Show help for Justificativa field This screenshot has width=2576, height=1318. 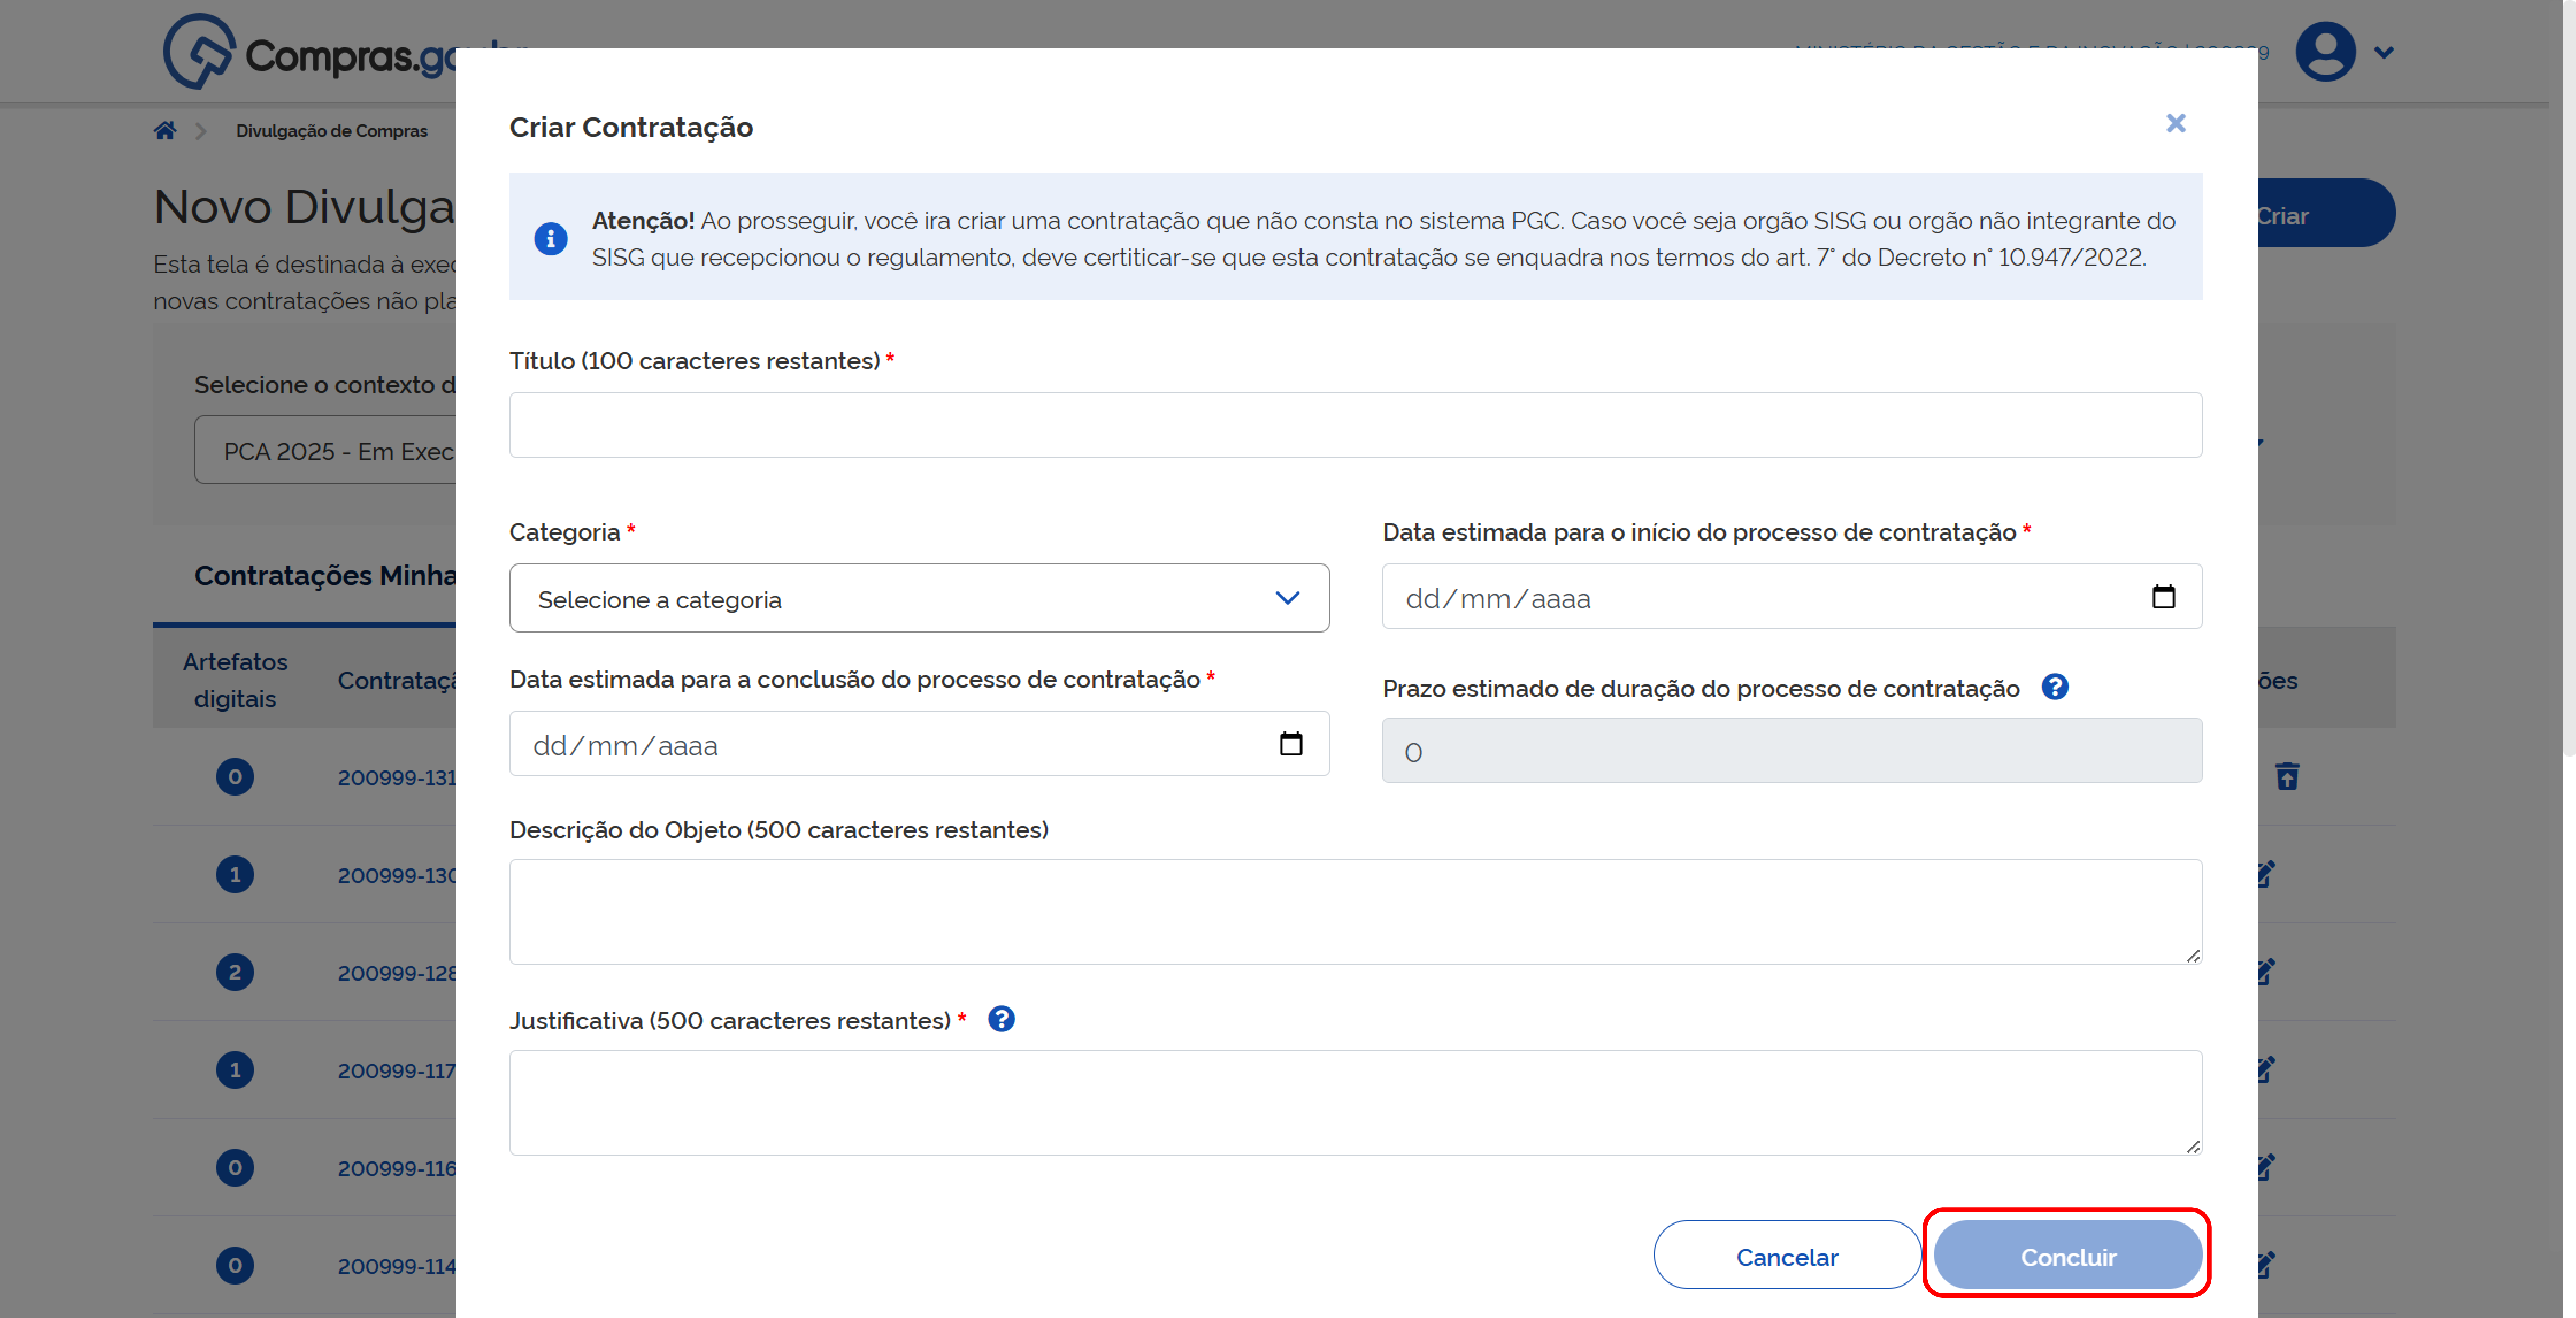[x=1001, y=1019]
